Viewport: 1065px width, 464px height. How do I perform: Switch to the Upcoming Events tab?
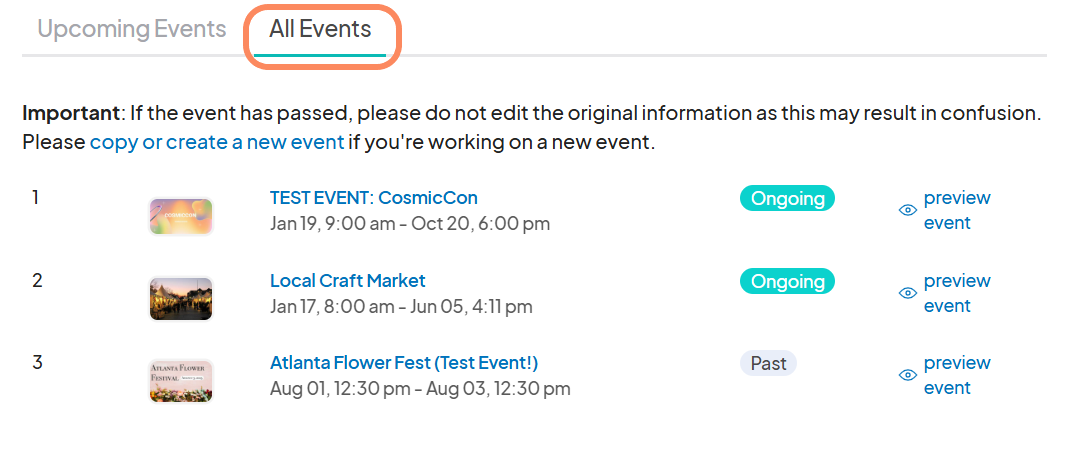[132, 29]
